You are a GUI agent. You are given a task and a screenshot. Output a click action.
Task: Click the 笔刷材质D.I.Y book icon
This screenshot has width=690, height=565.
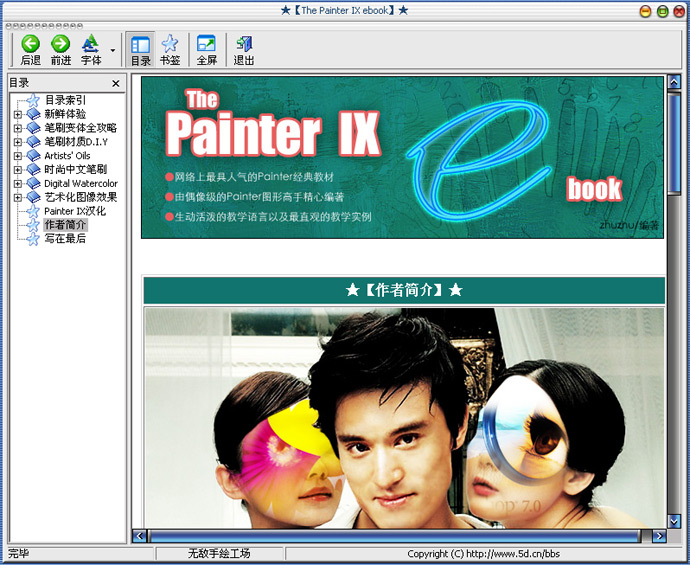tap(33, 142)
